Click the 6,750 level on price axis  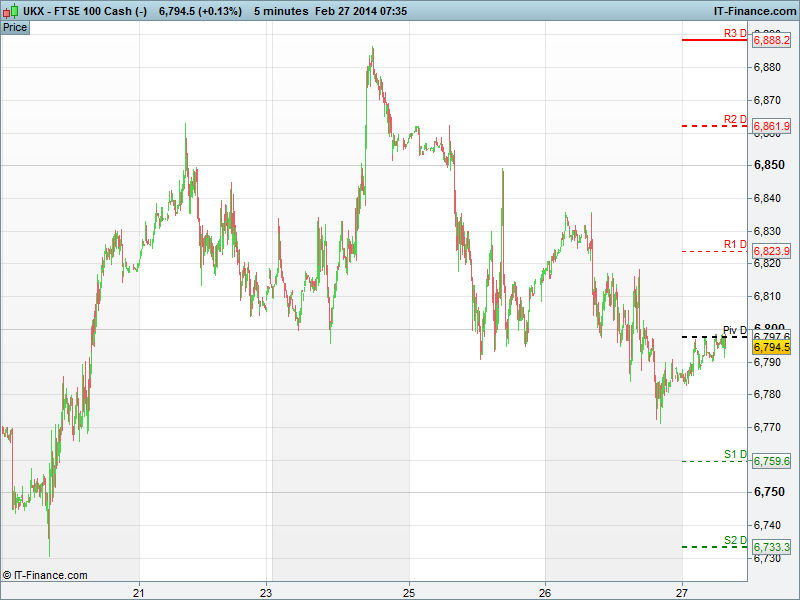768,492
